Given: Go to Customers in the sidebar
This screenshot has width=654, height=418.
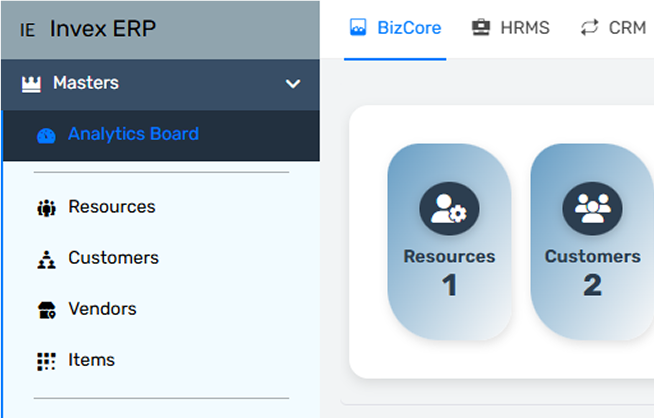Looking at the screenshot, I should coord(113,258).
